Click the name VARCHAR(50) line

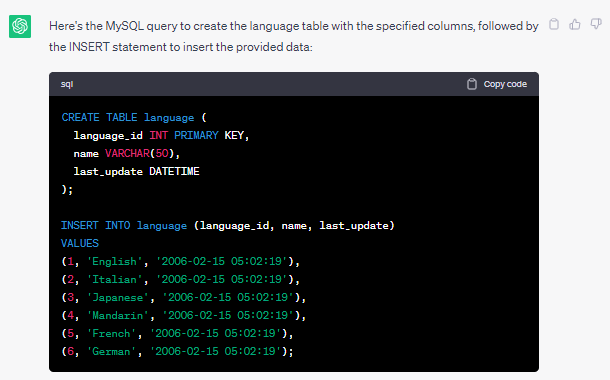[127, 153]
